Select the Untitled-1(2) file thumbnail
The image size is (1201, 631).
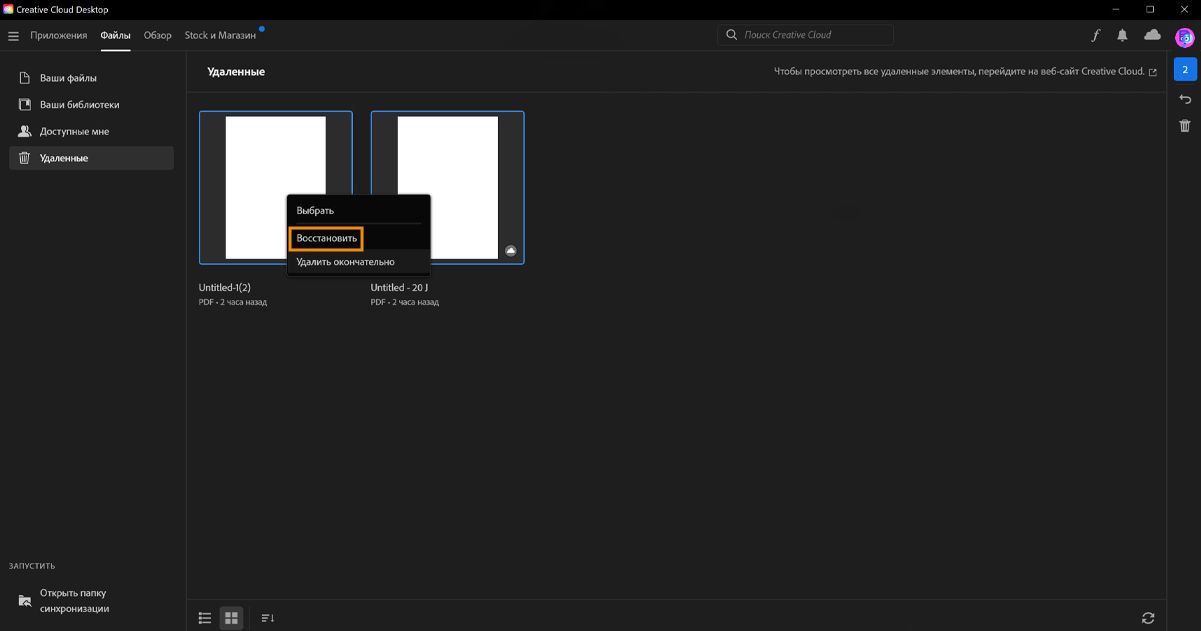click(276, 187)
